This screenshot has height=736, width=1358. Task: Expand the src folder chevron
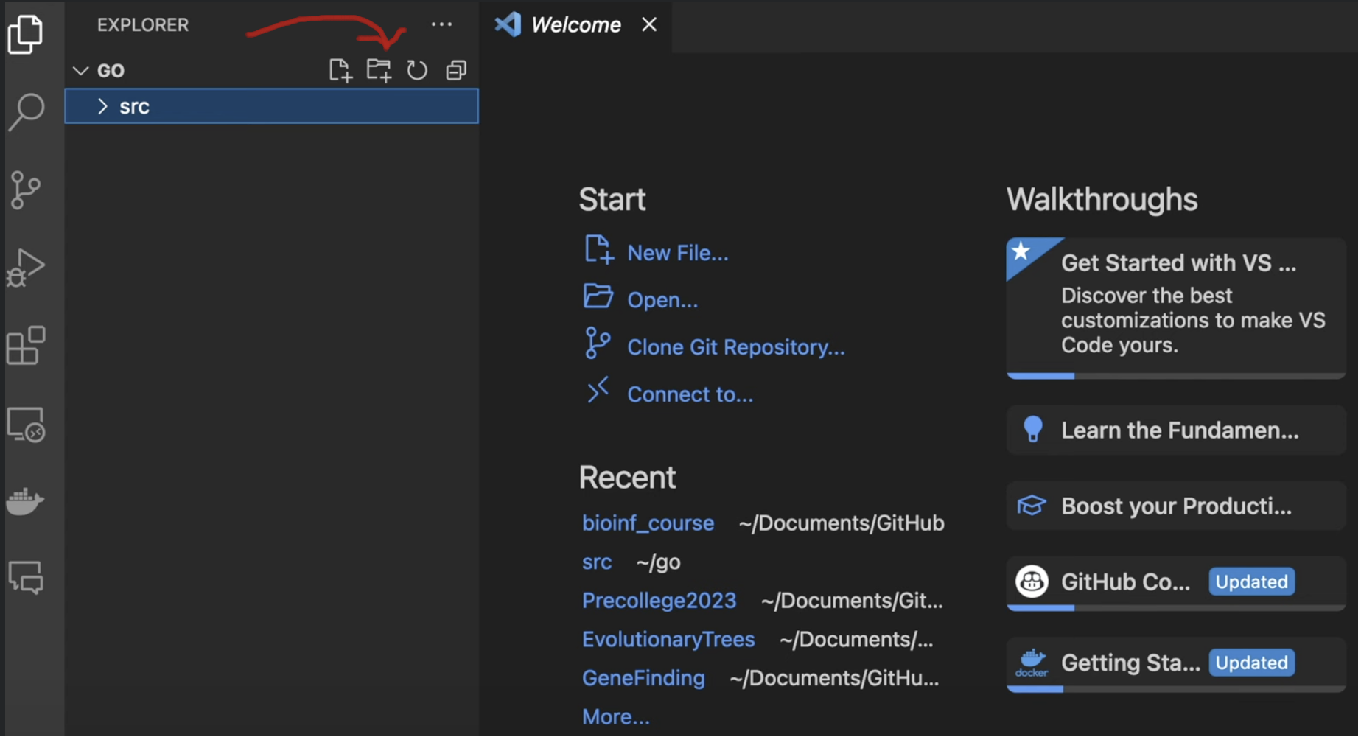click(x=102, y=107)
